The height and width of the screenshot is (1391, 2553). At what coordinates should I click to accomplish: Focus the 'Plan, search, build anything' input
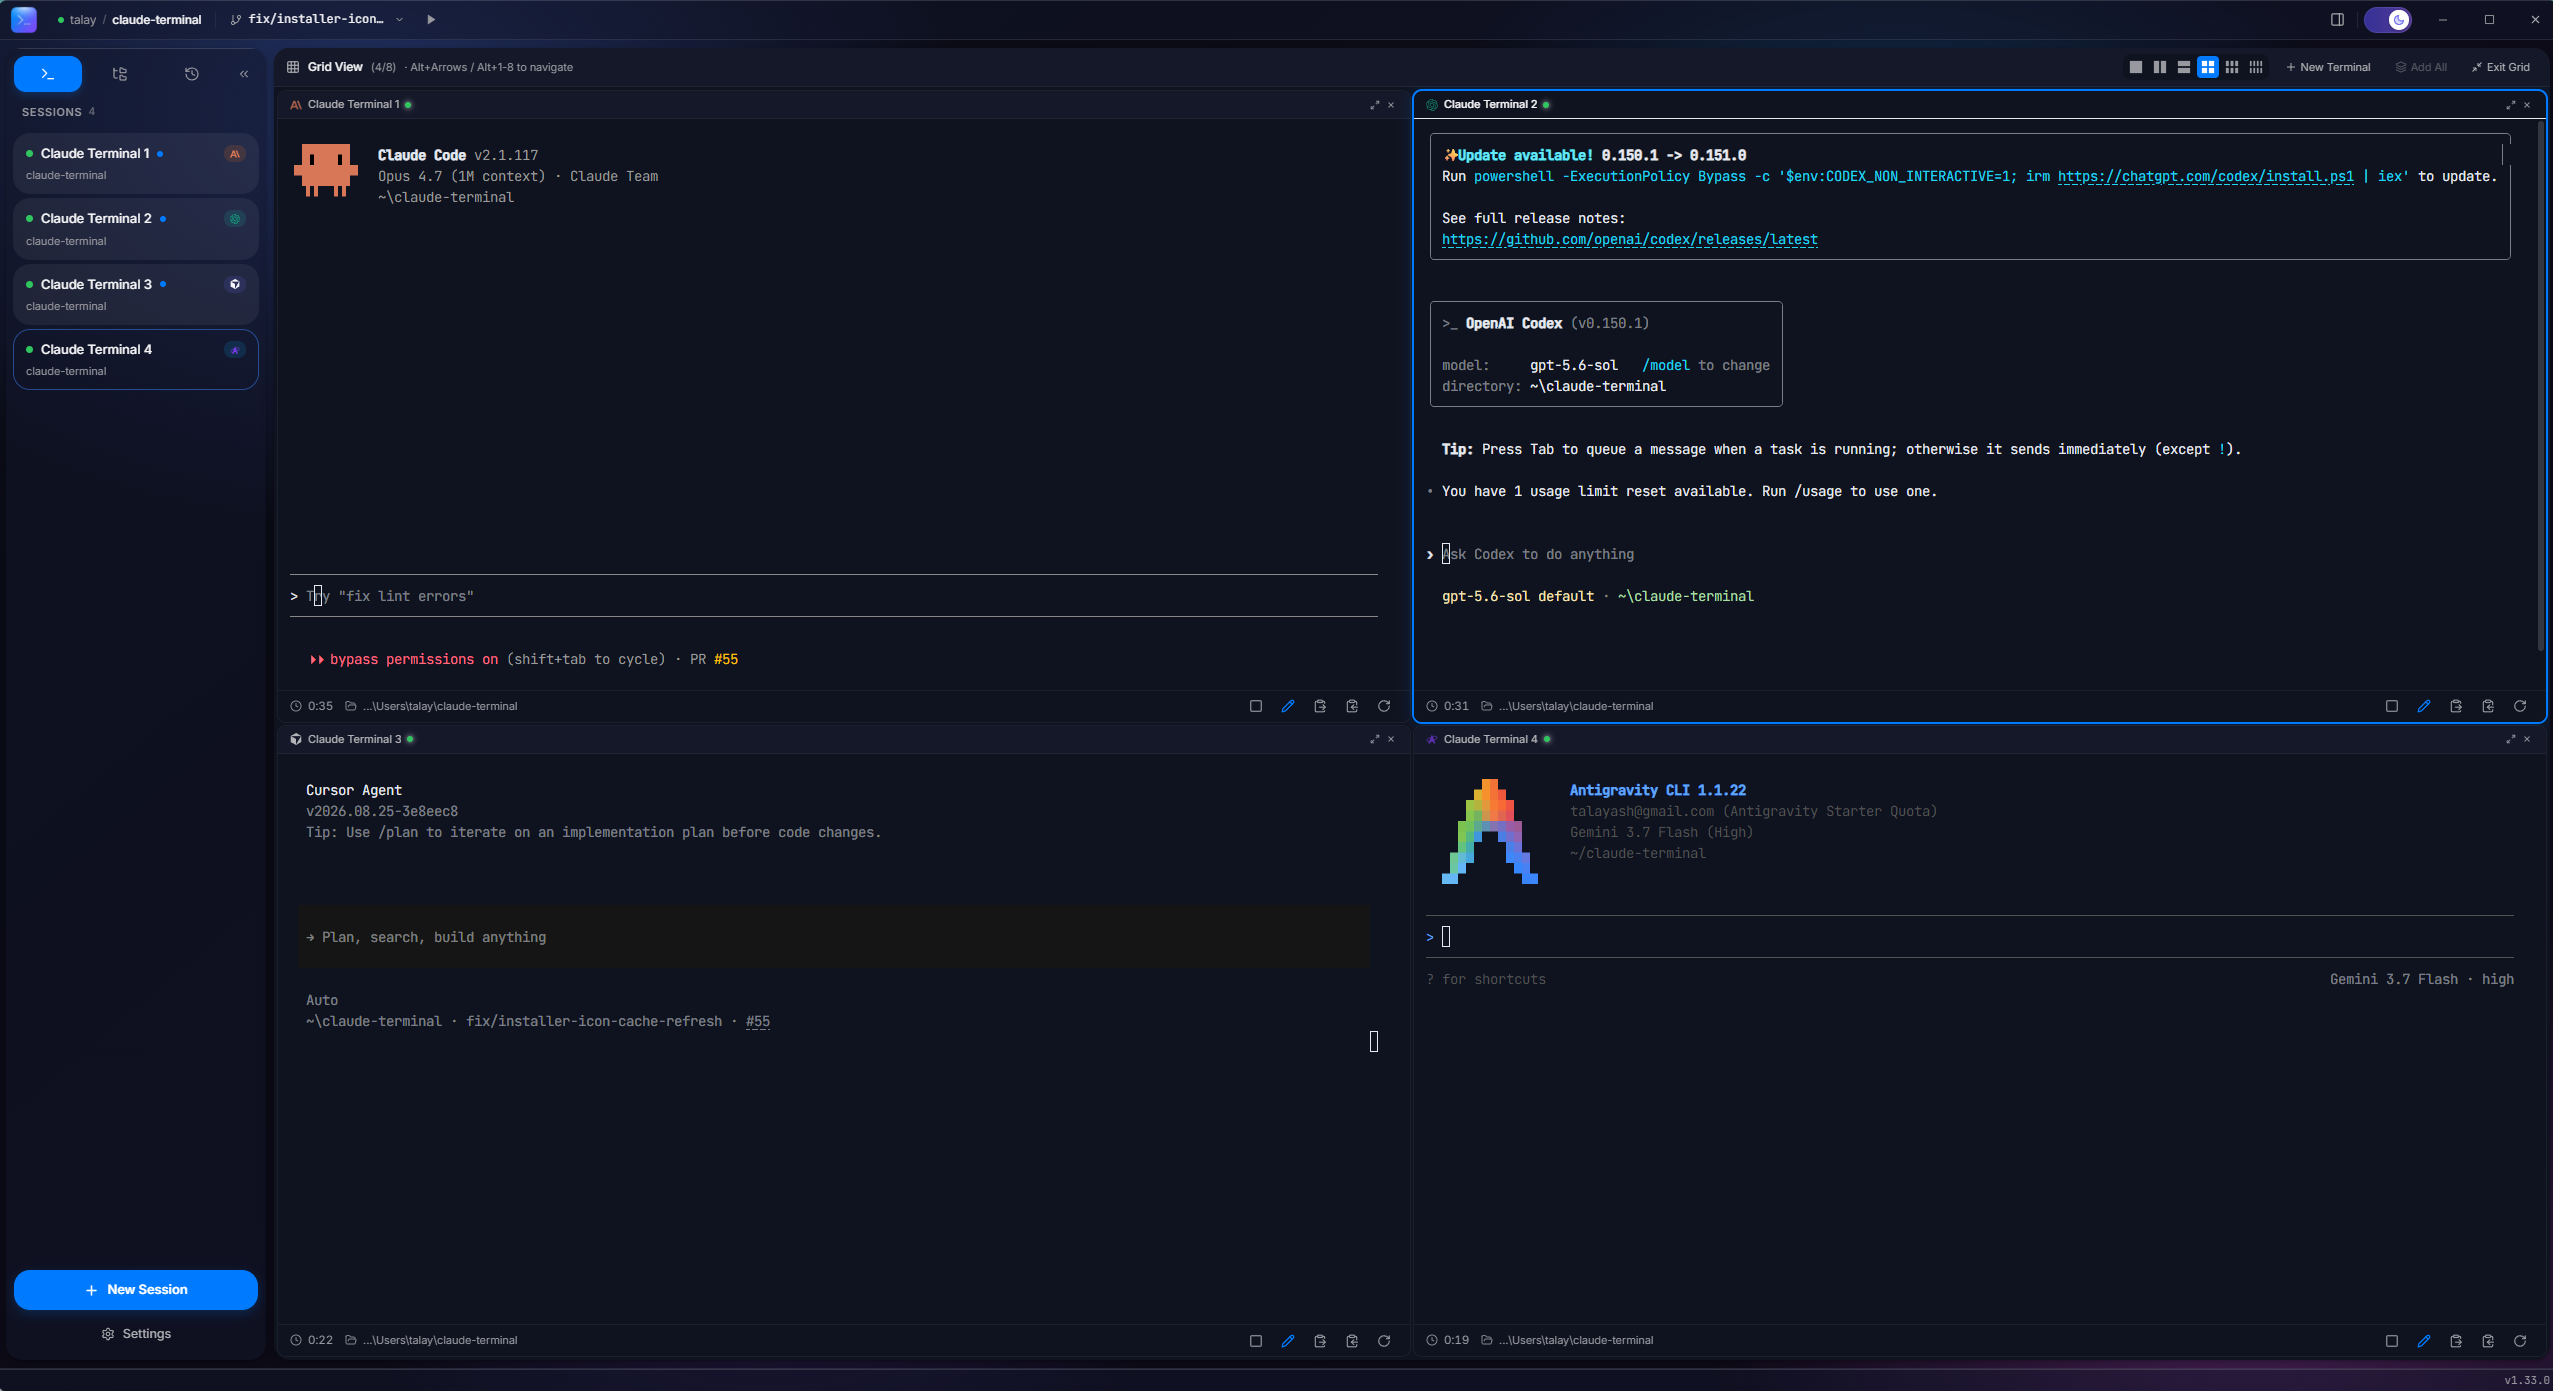834,938
